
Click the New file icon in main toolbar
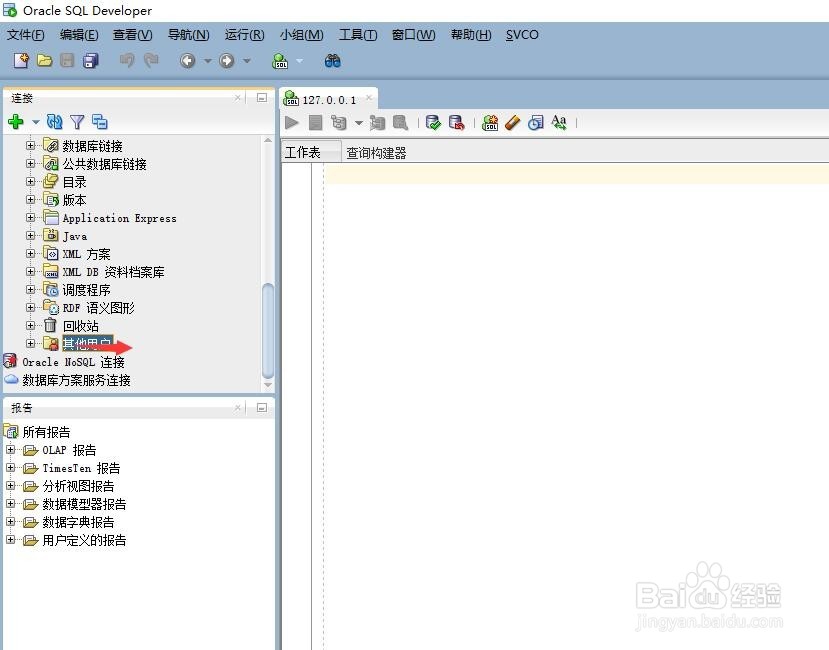(21, 61)
